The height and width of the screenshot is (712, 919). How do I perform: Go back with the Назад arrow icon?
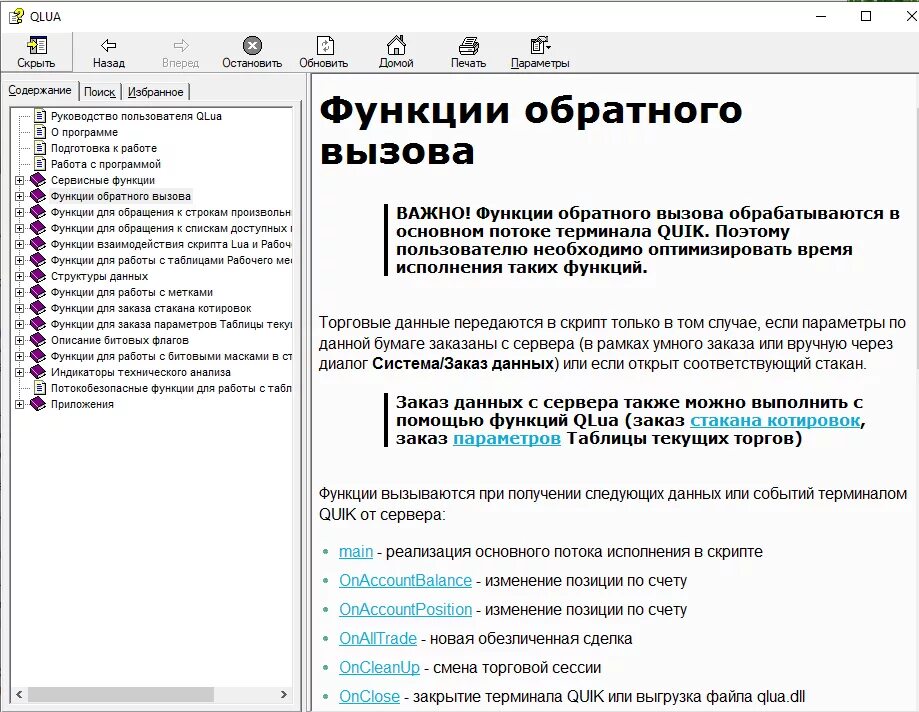tap(108, 45)
